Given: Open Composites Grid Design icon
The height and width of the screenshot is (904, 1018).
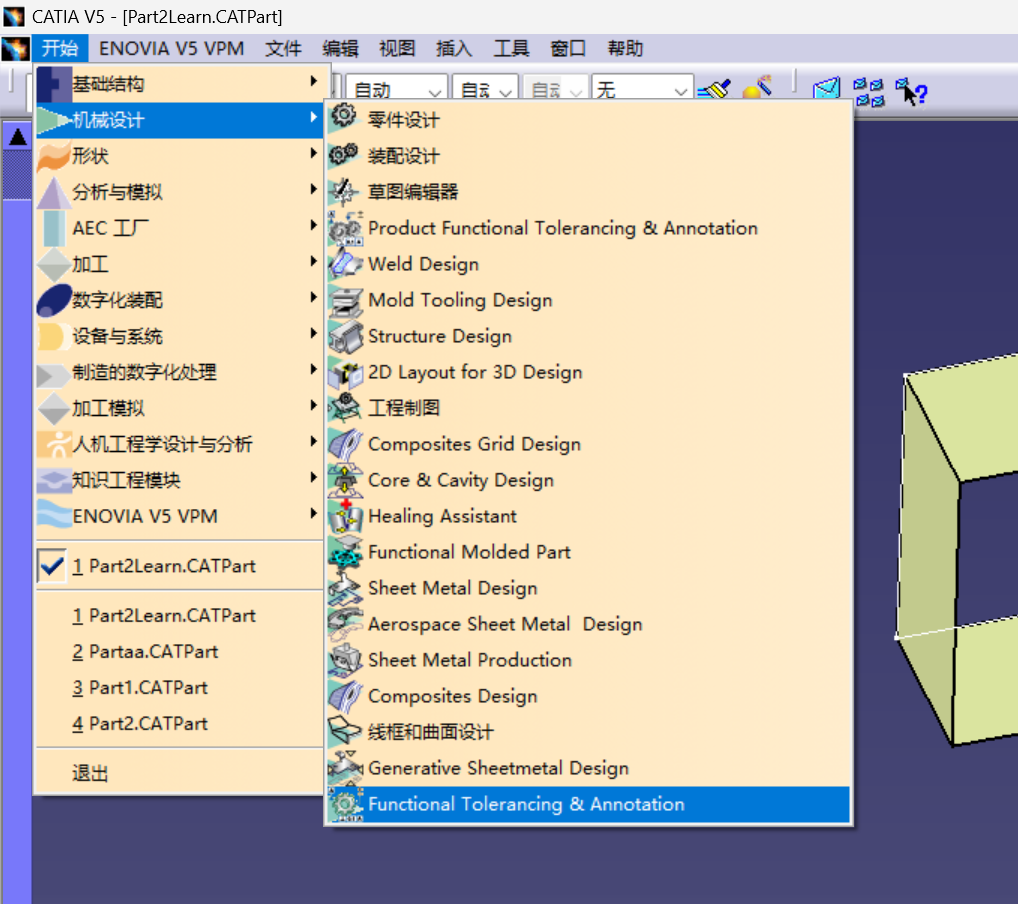Looking at the screenshot, I should click(344, 444).
